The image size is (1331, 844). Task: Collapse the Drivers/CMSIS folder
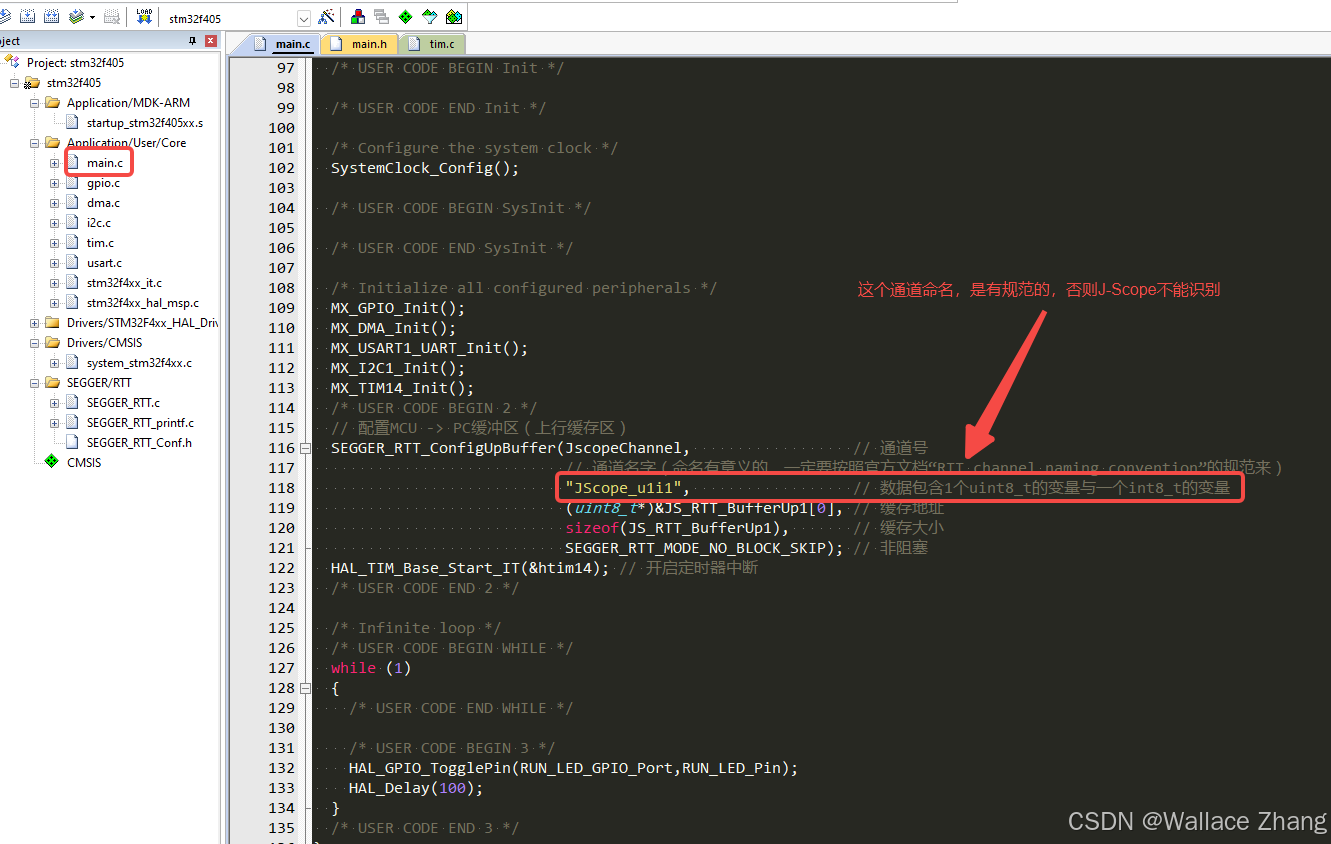click(x=35, y=343)
